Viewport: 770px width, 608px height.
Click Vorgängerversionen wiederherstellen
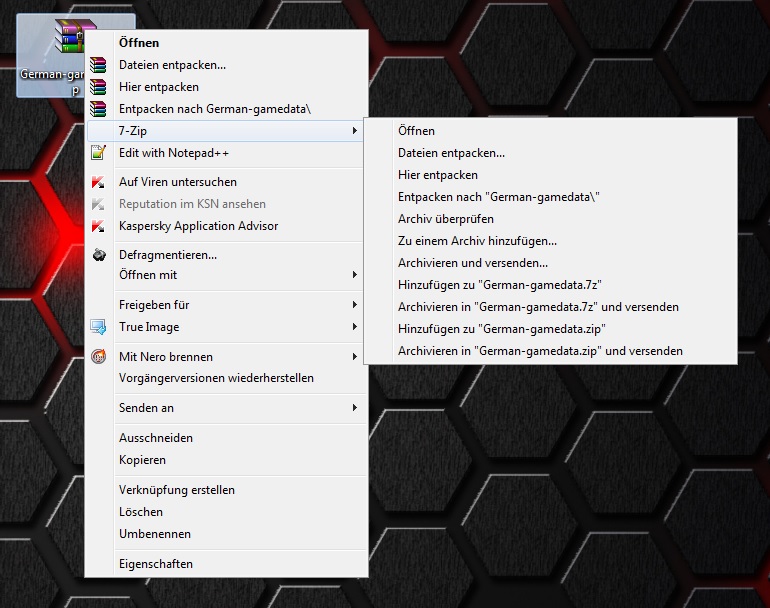[226, 378]
